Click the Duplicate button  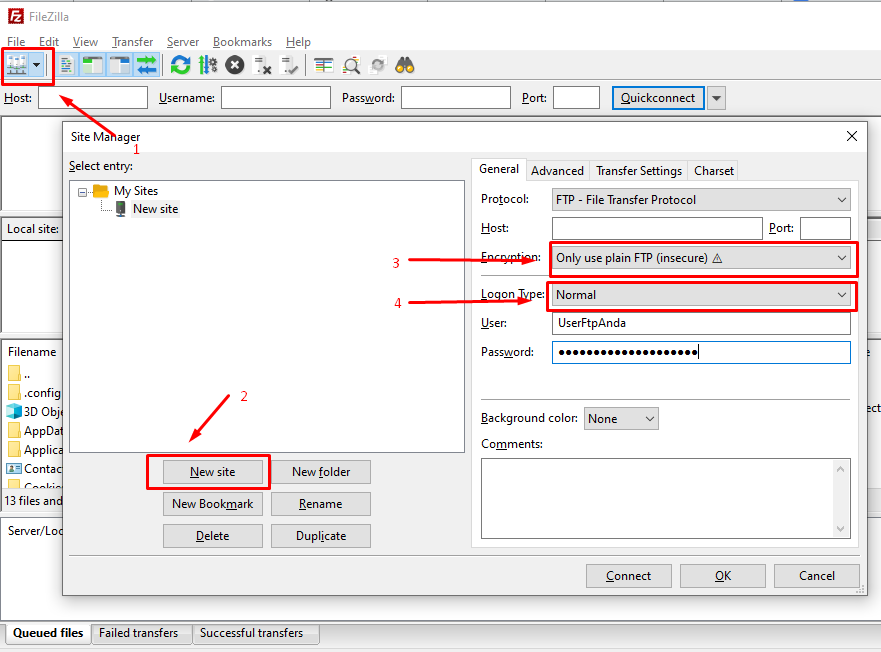(x=321, y=536)
